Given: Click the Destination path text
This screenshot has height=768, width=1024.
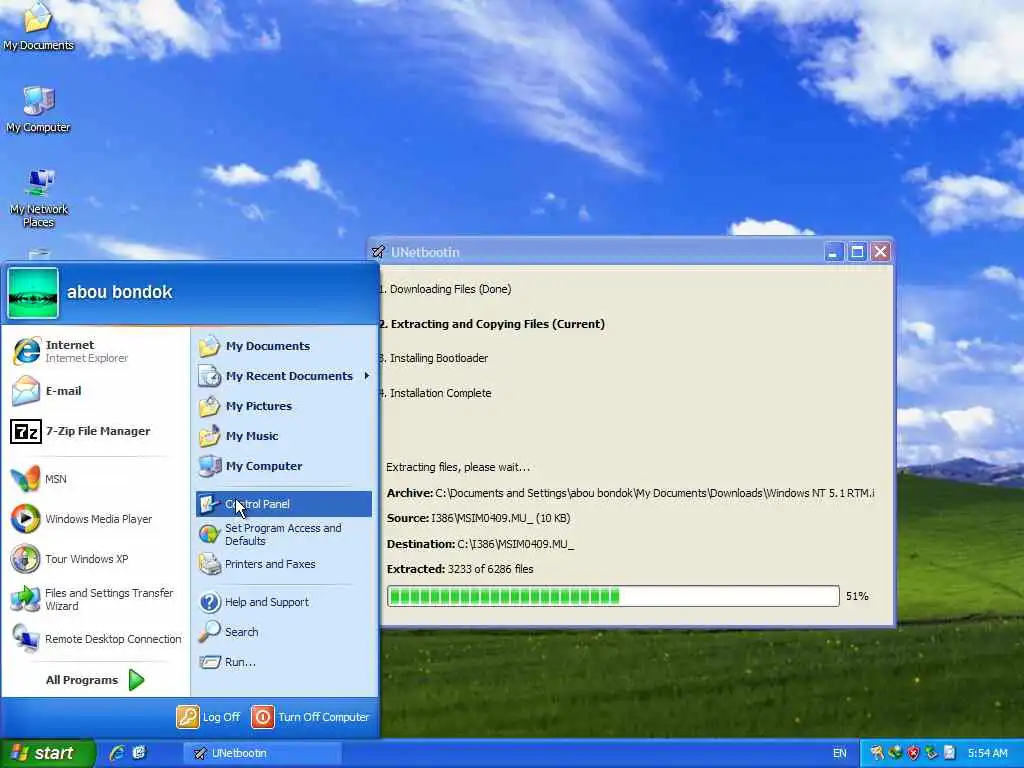Looking at the screenshot, I should tap(480, 544).
